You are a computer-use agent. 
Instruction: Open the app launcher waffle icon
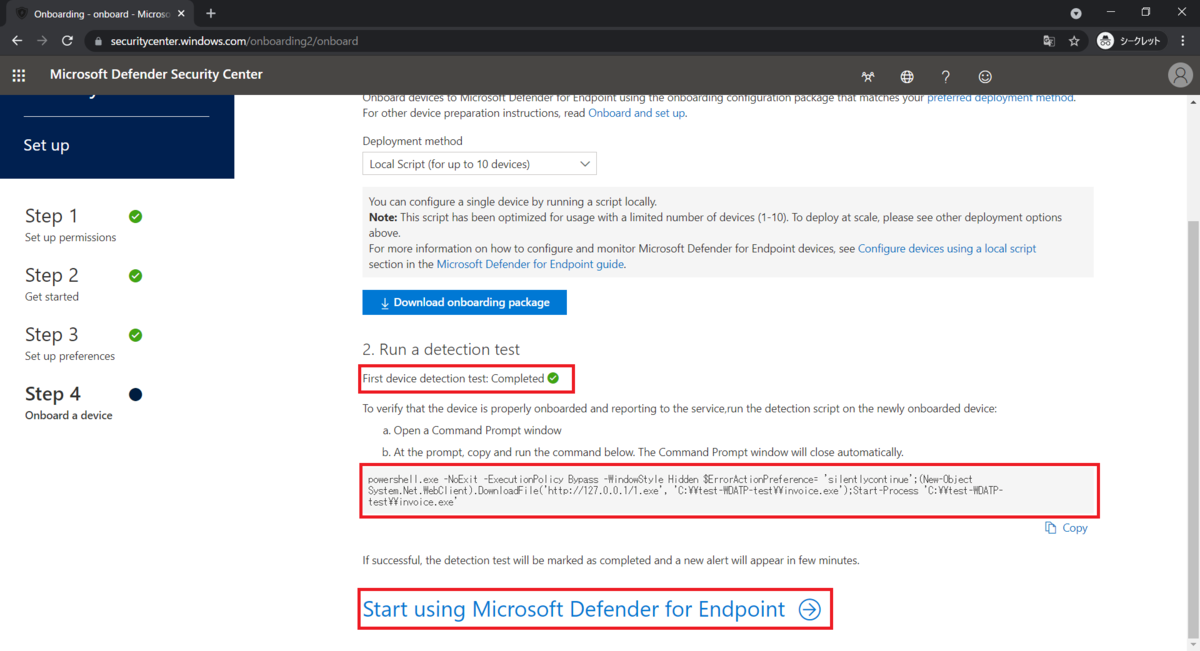click(19, 76)
